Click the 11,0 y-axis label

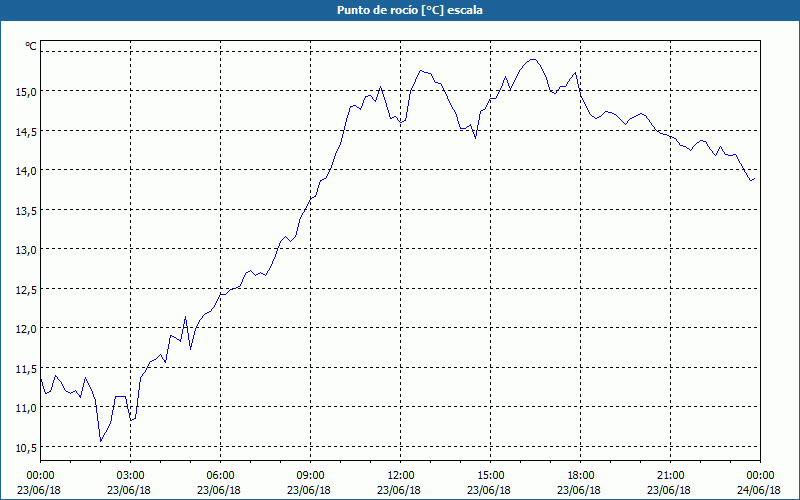pyautogui.click(x=27, y=408)
